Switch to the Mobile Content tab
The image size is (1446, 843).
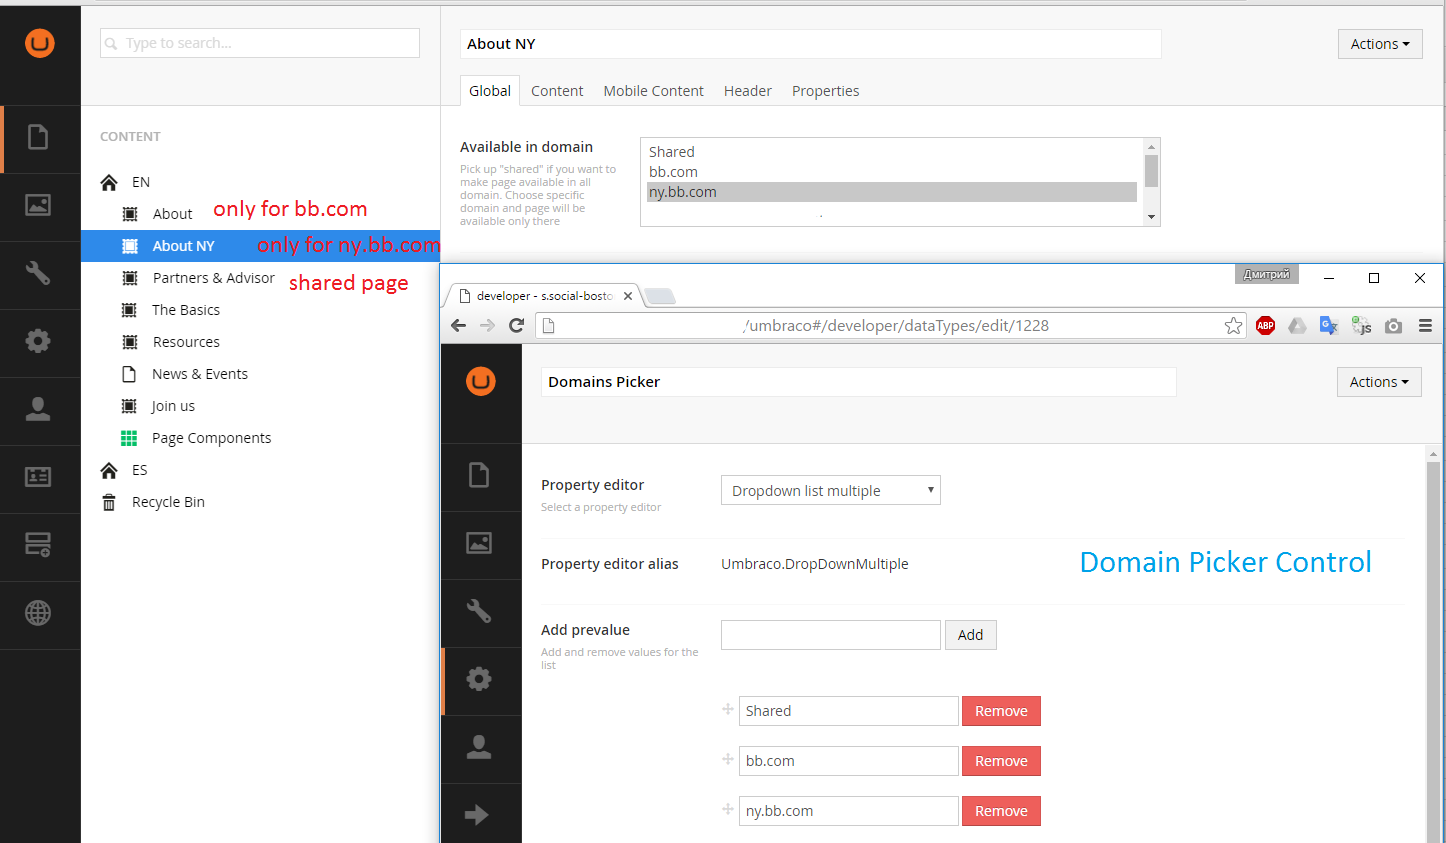654,91
